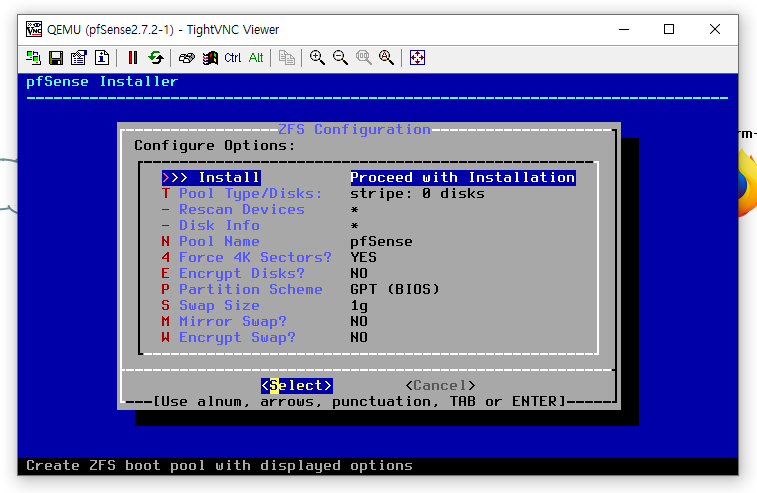Image resolution: width=757 pixels, height=493 pixels.
Task: Click the 'NO' value beside Encrypt Swap?
Action: [359, 337]
